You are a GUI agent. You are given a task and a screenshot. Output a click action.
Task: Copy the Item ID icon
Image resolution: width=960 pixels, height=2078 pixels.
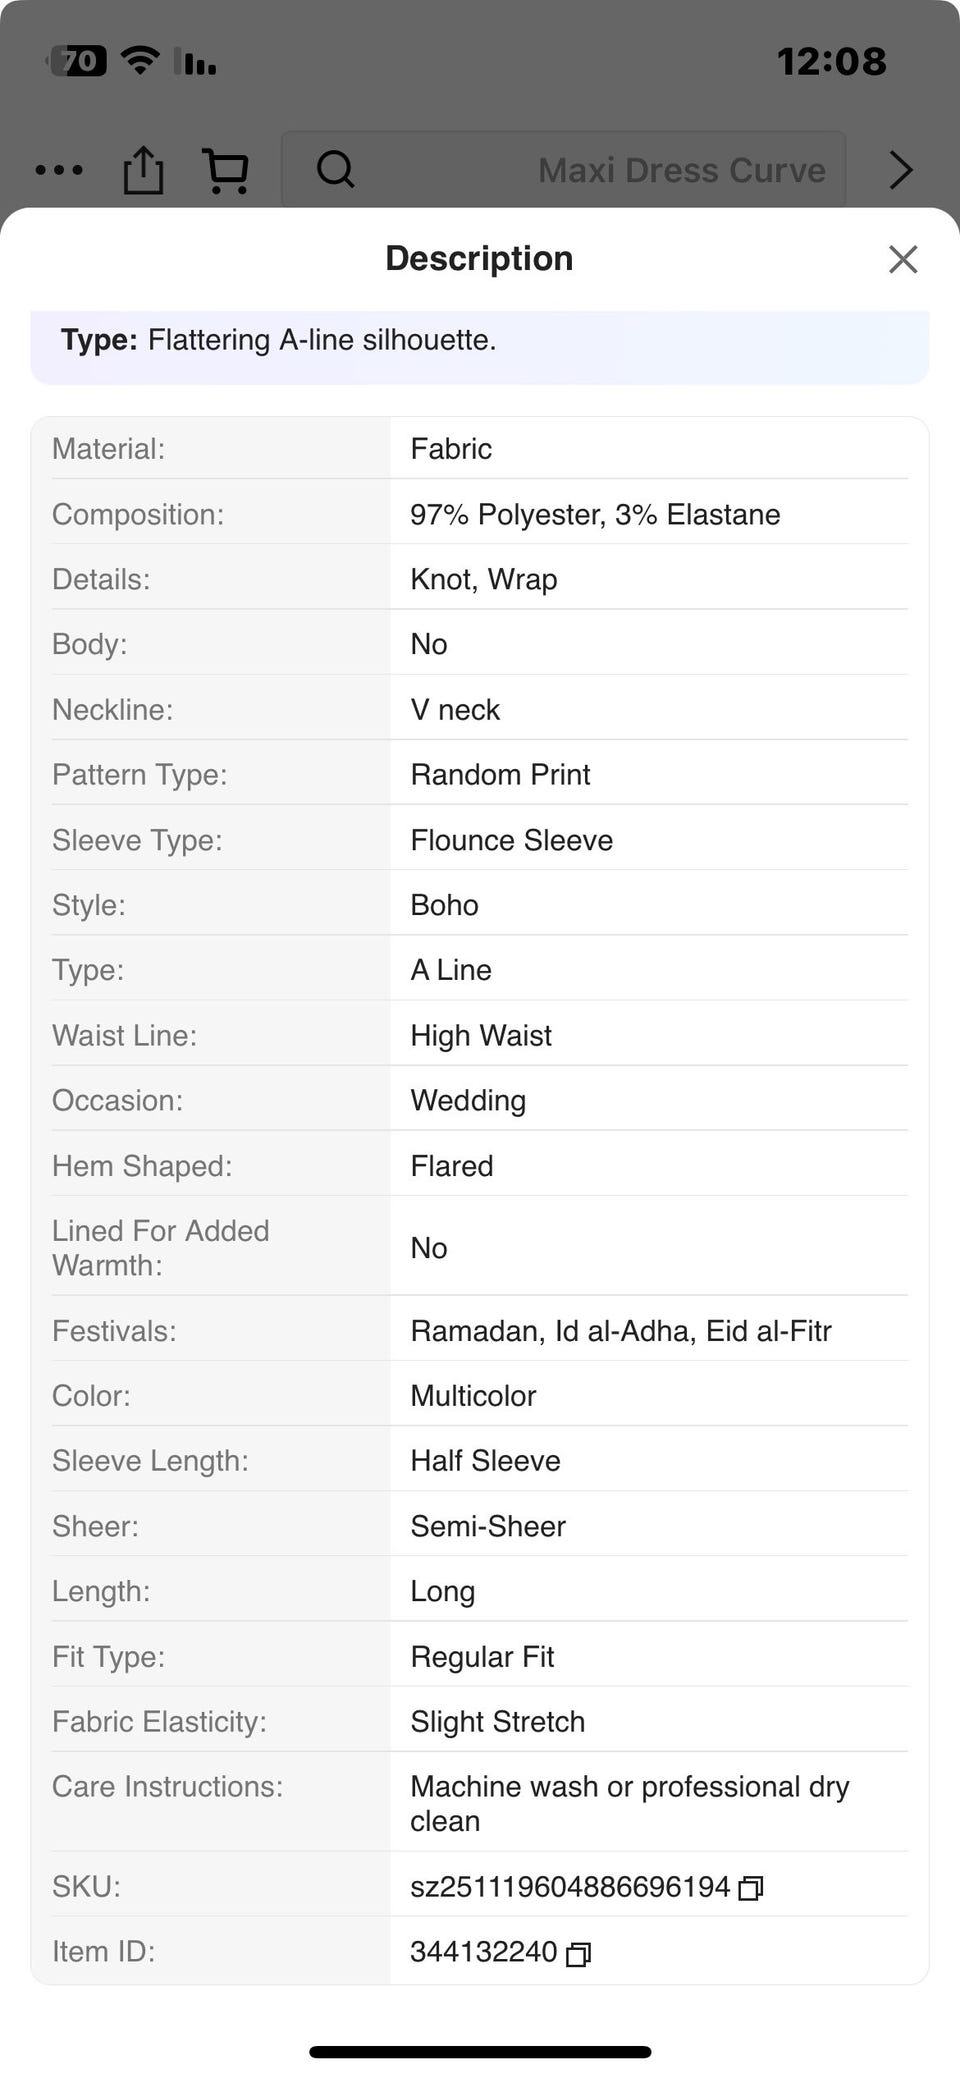(x=579, y=1954)
